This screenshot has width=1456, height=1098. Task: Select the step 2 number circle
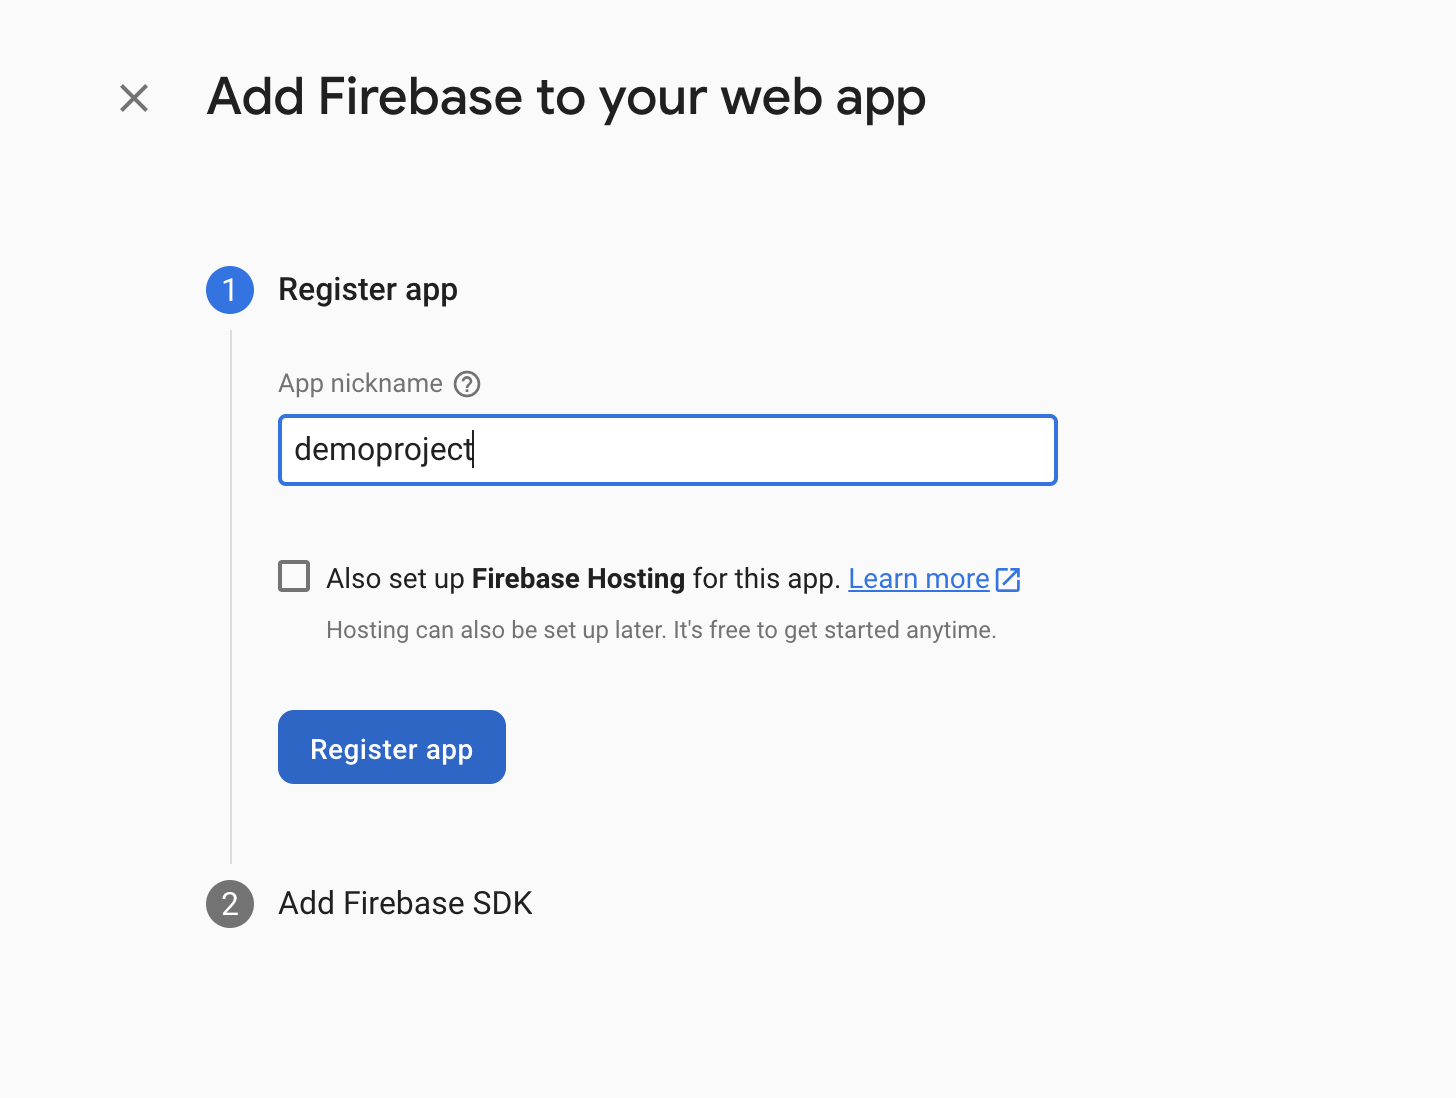[x=230, y=904]
